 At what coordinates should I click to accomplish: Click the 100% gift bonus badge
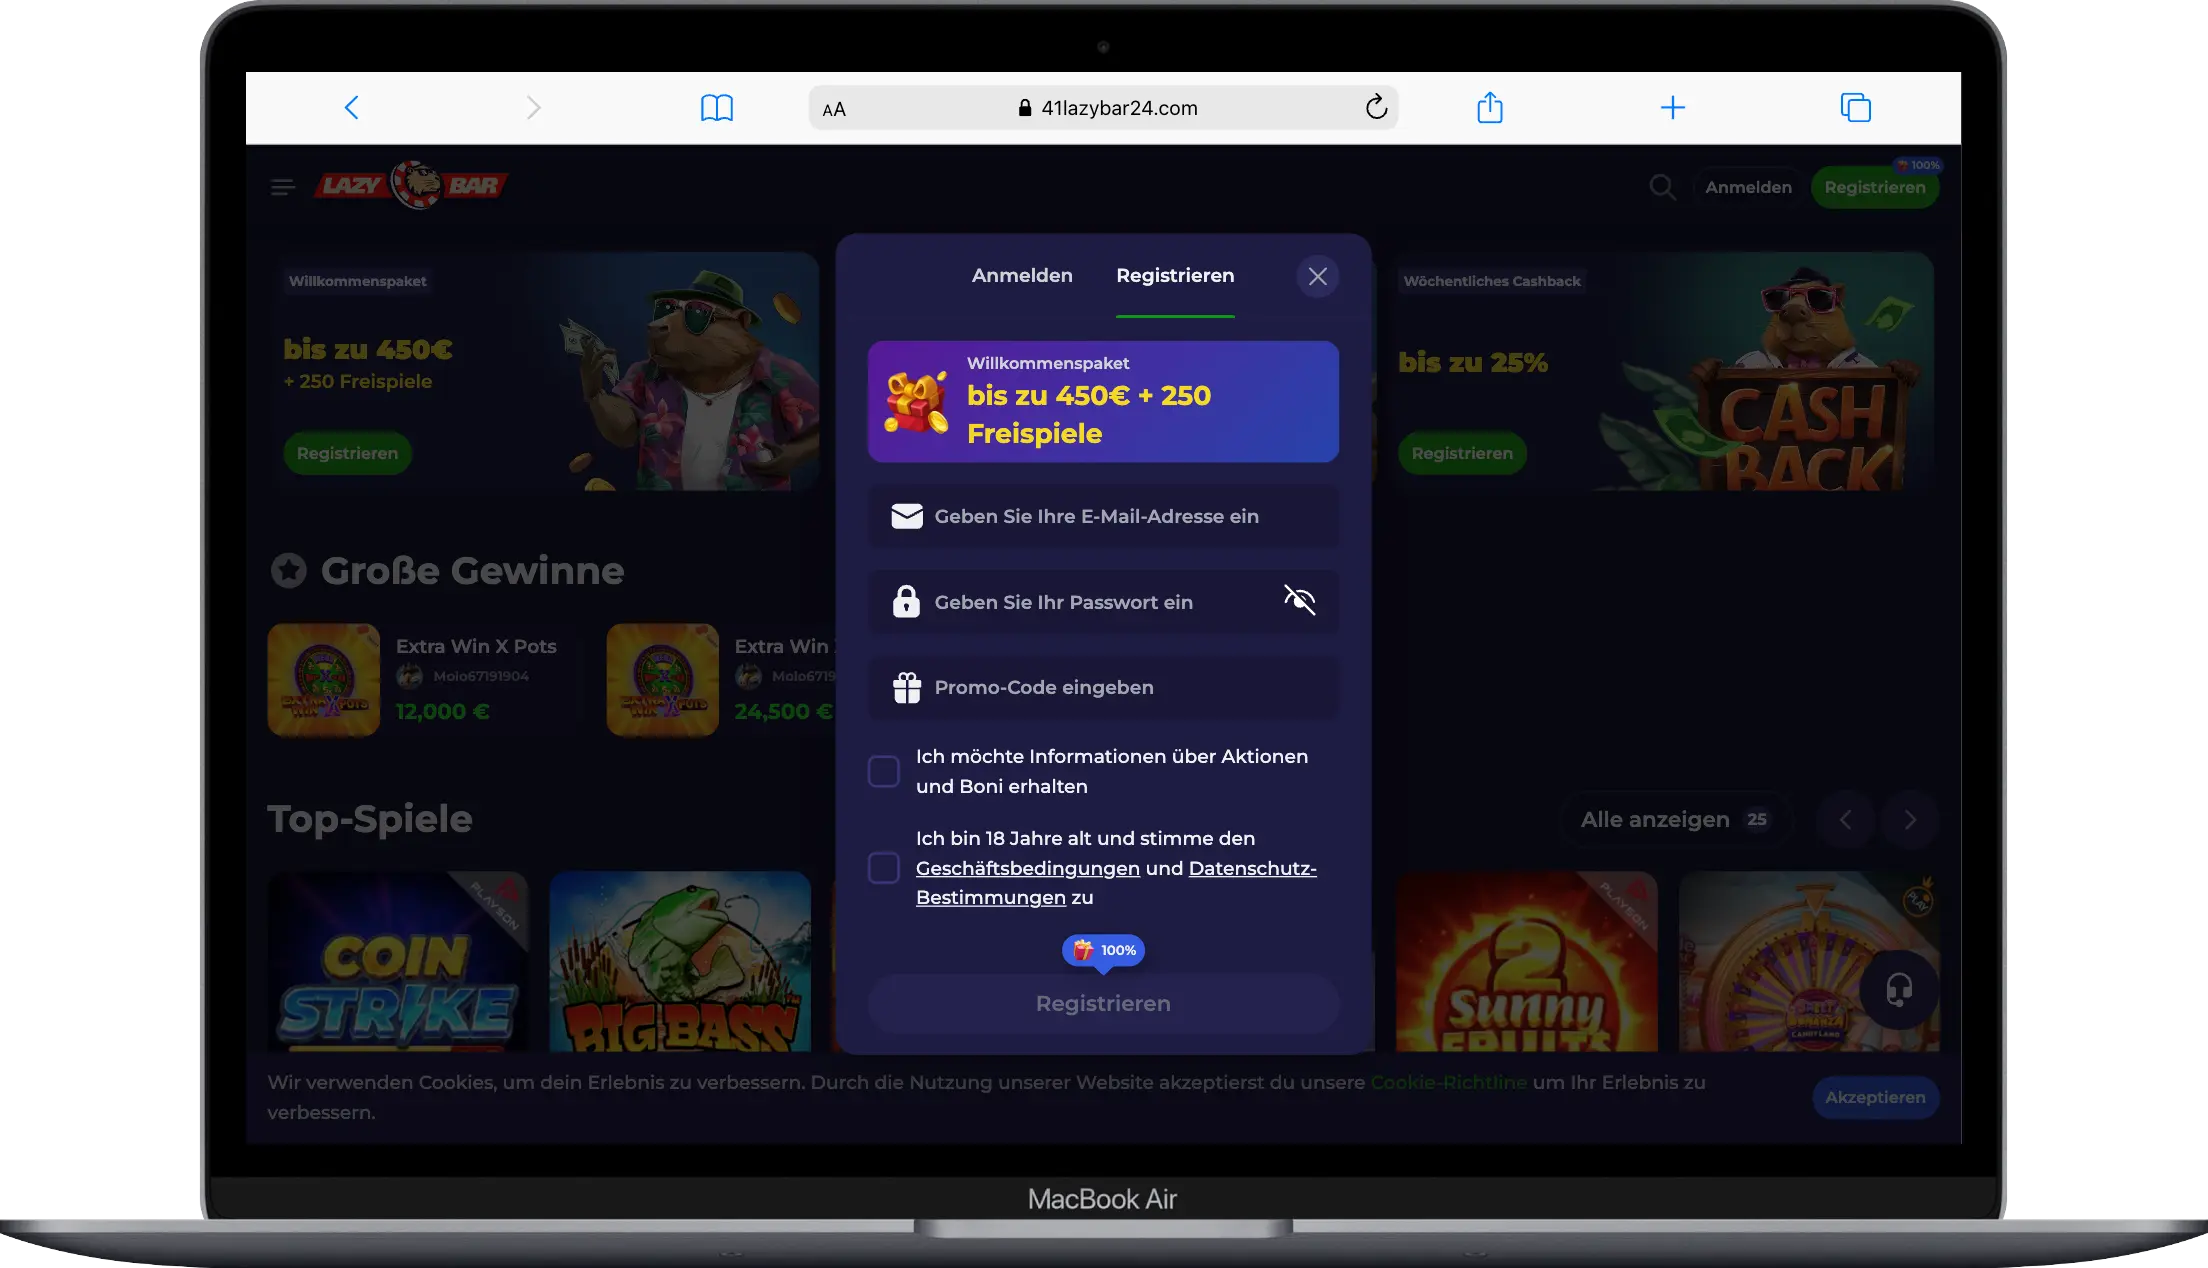click(x=1103, y=950)
